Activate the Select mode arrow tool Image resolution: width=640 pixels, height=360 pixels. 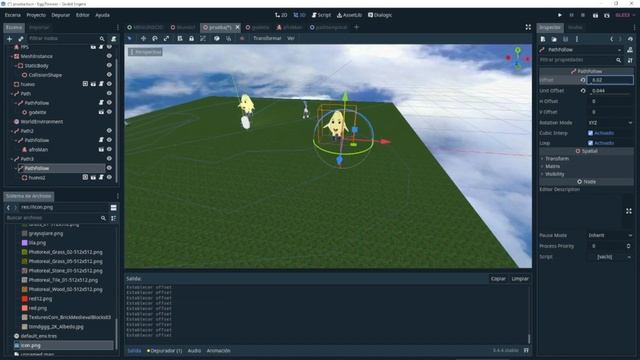[x=130, y=38]
